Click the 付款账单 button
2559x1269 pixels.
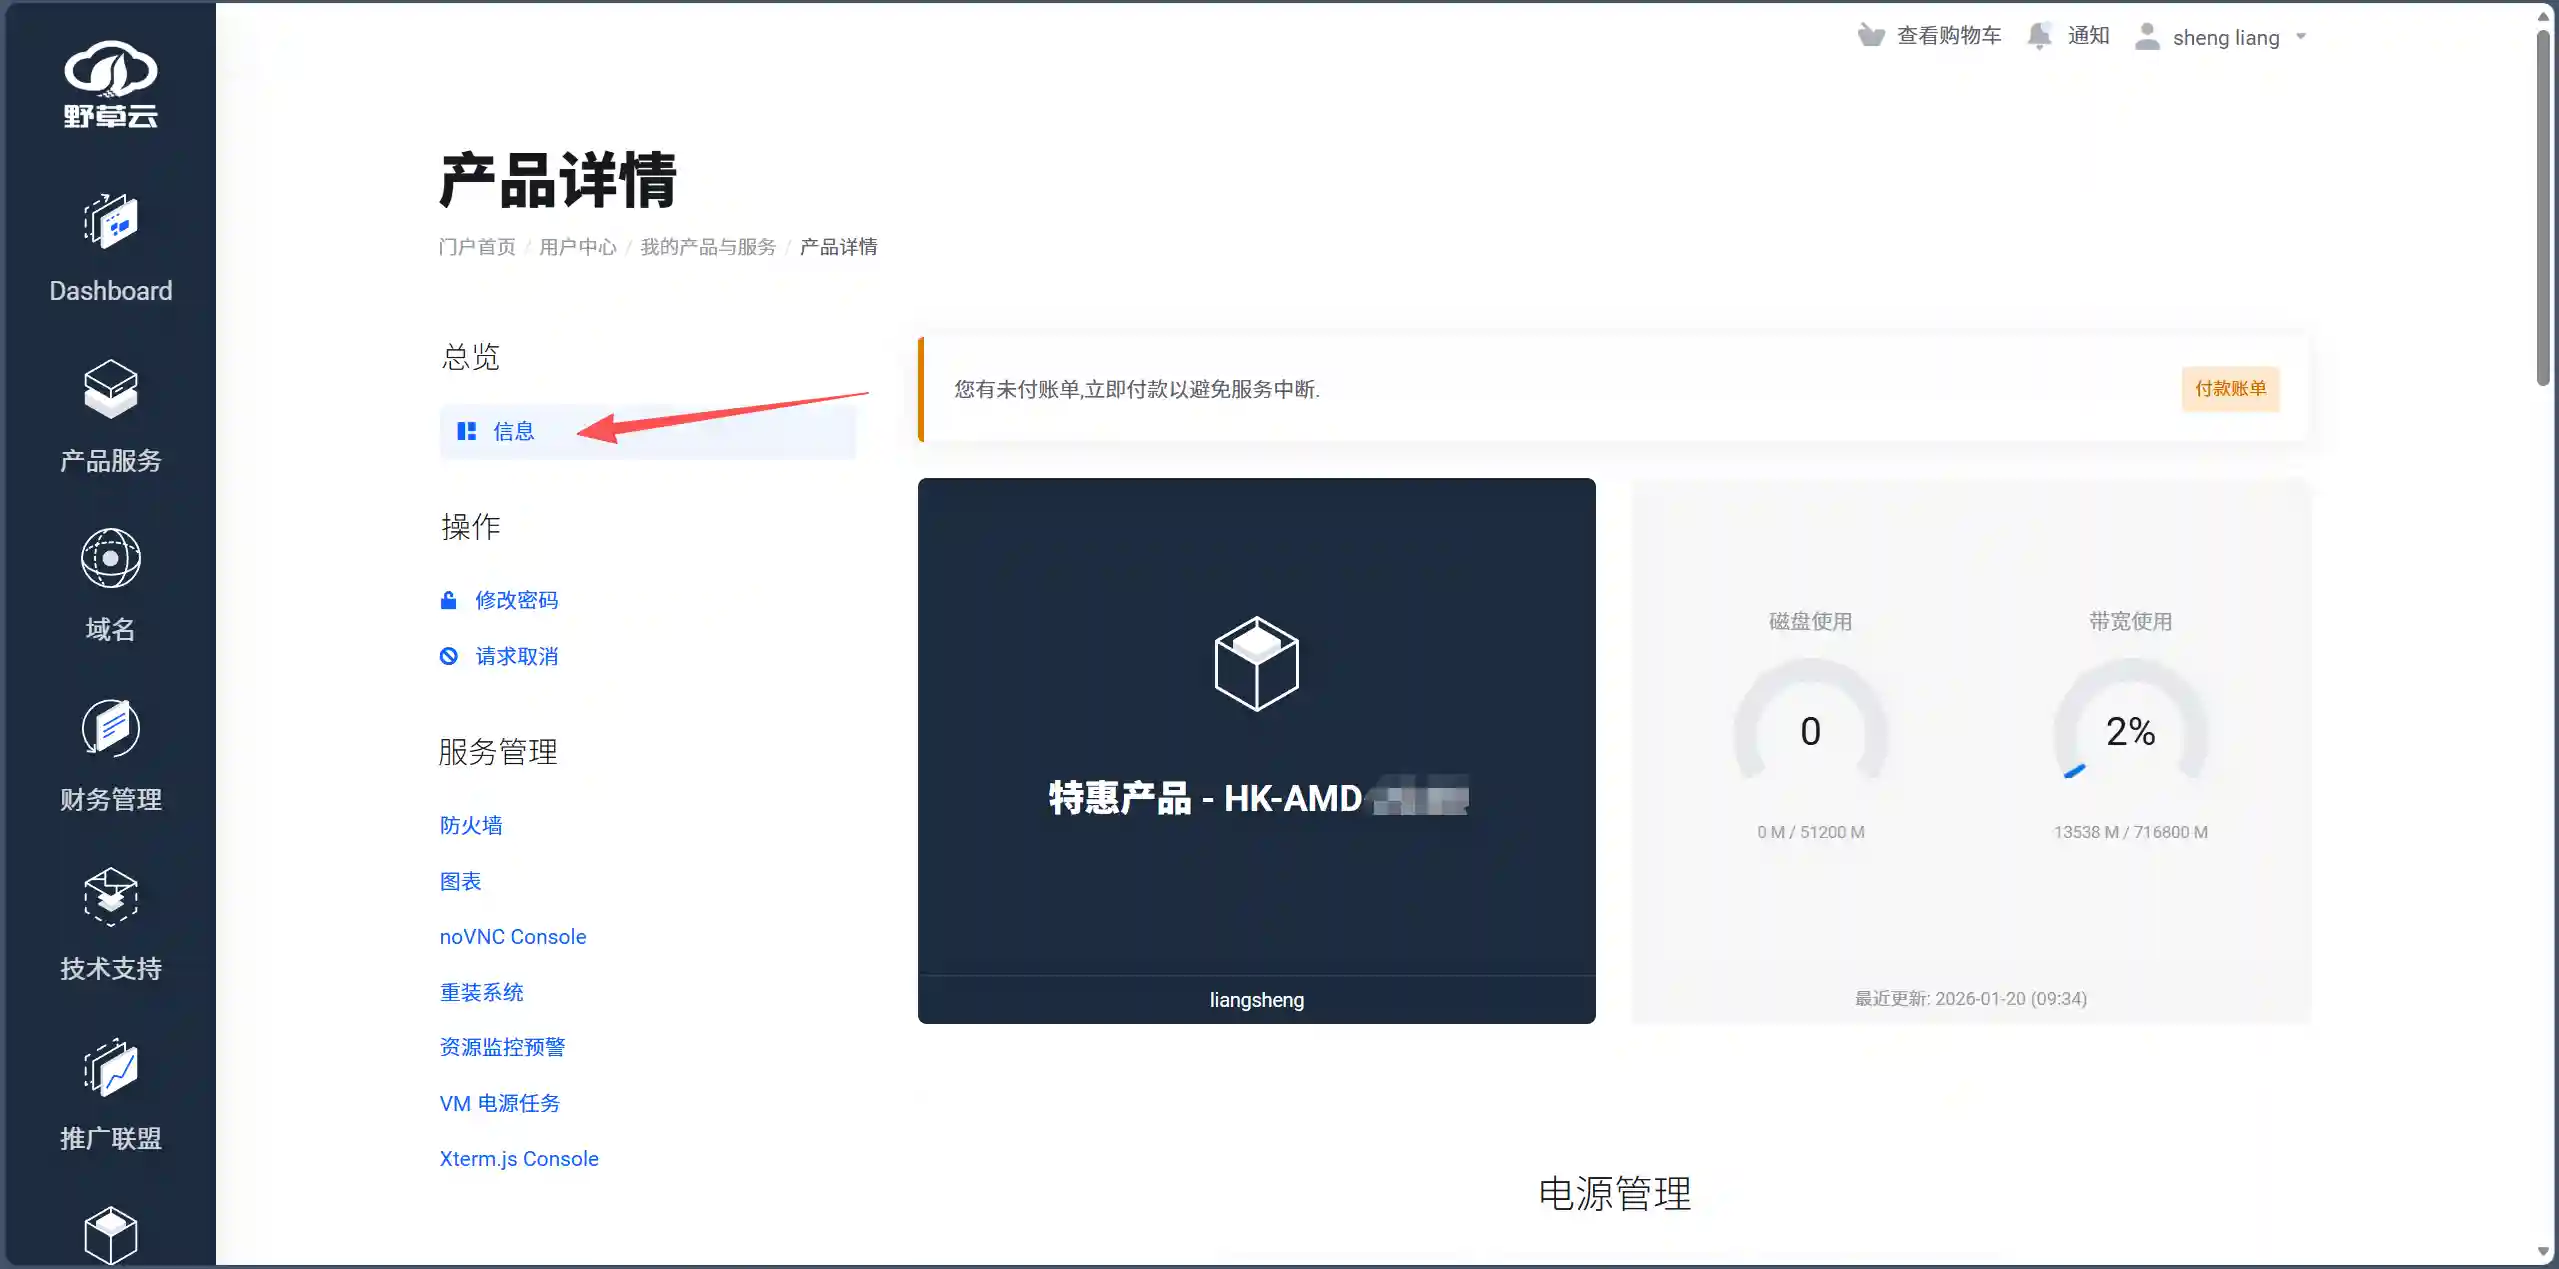tap(2230, 389)
